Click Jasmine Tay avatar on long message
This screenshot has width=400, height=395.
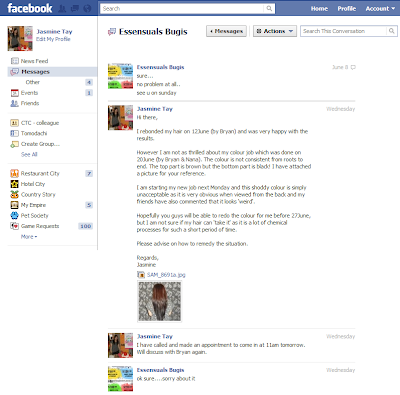pos(120,118)
